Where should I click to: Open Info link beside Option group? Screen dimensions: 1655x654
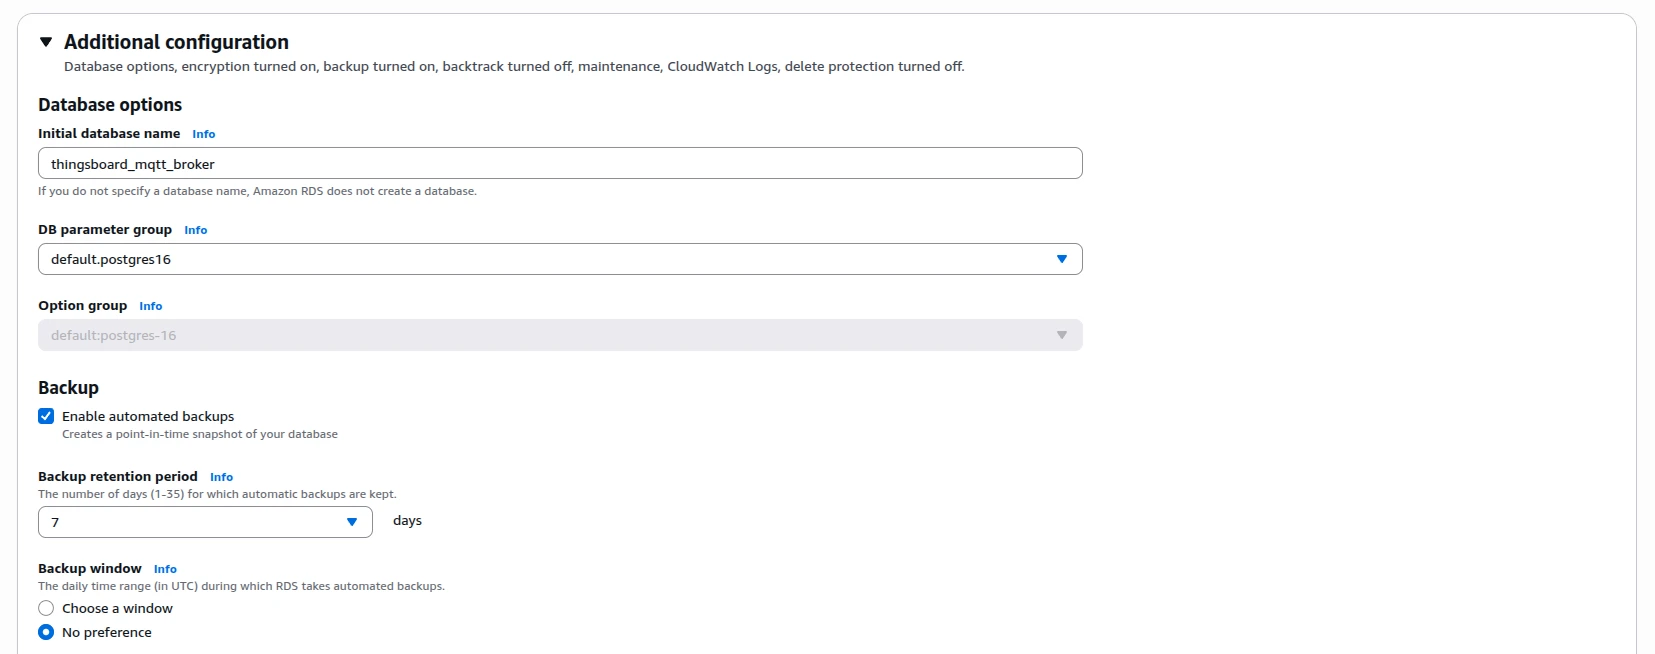(x=151, y=306)
